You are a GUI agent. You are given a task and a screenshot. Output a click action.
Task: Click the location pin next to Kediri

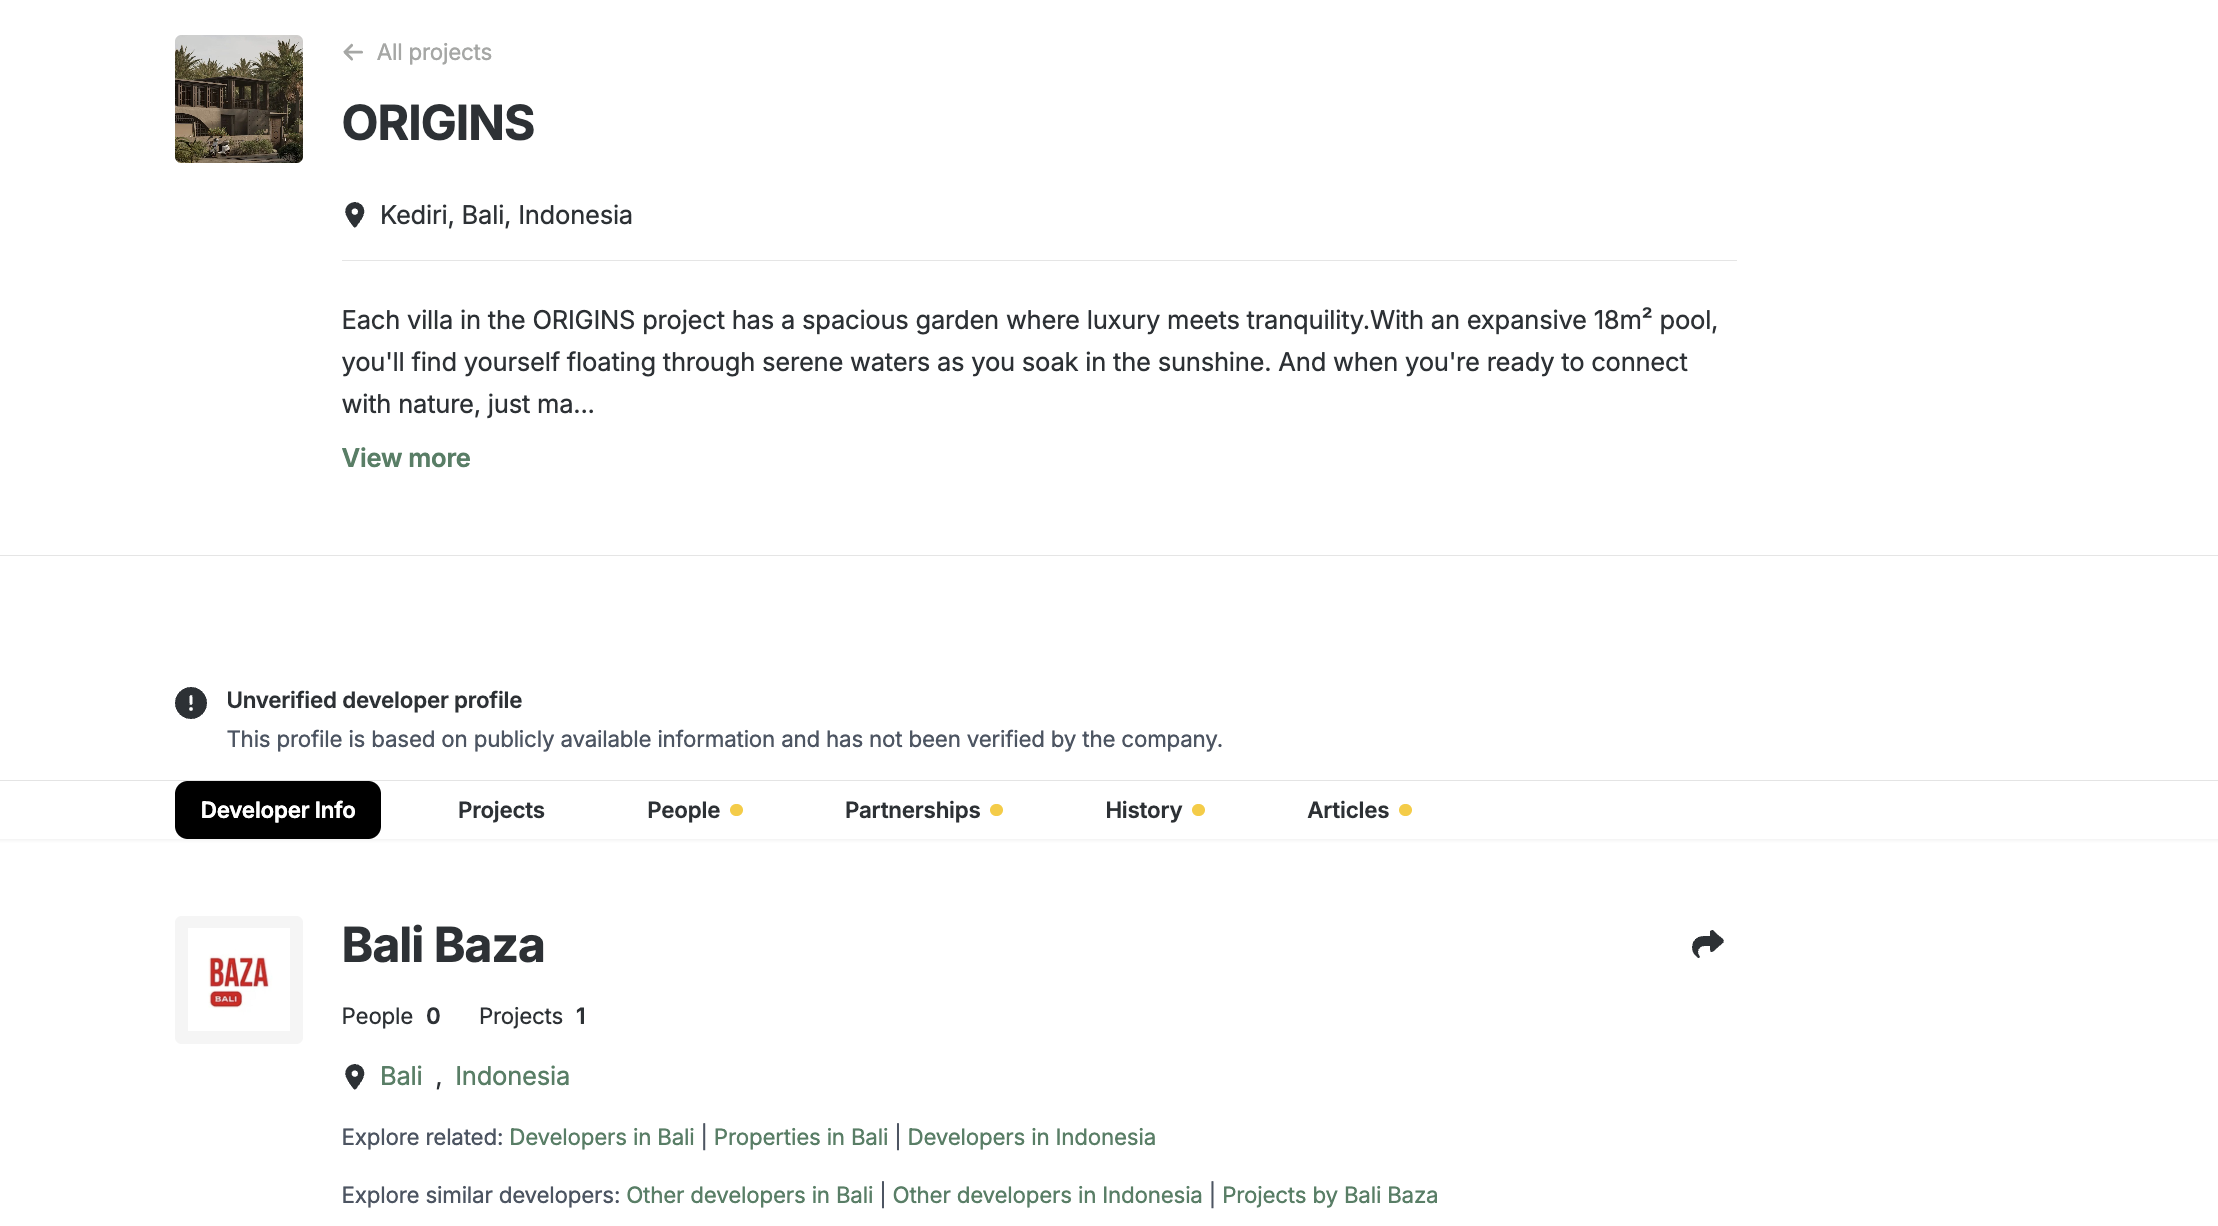(354, 216)
